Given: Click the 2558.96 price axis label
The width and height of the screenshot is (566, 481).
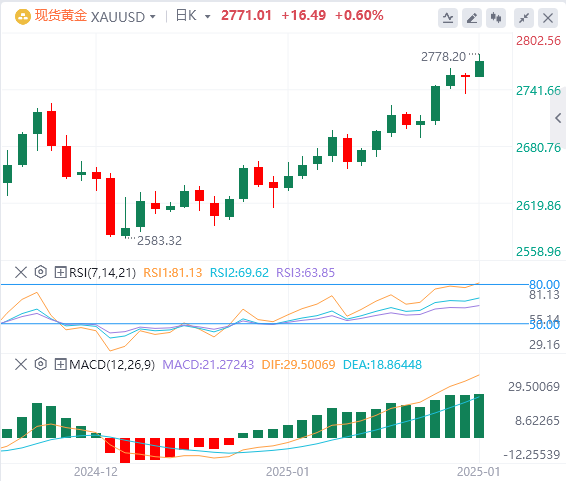Looking at the screenshot, I should coord(538,252).
